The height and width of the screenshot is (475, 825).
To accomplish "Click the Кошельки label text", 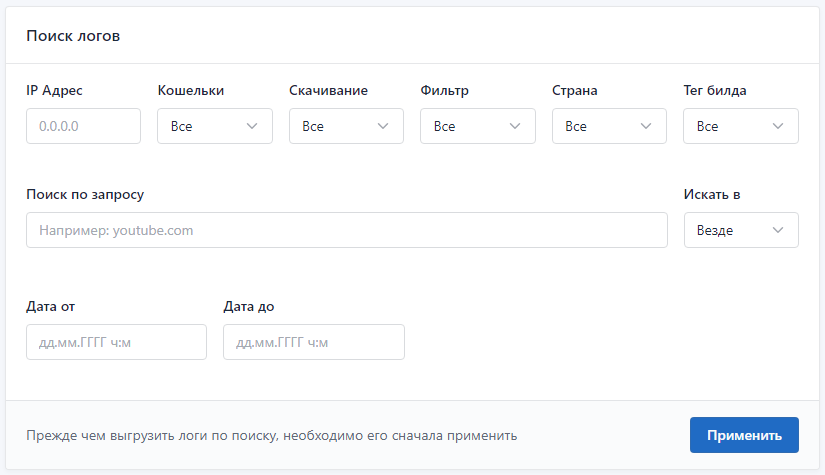I will coord(191,90).
